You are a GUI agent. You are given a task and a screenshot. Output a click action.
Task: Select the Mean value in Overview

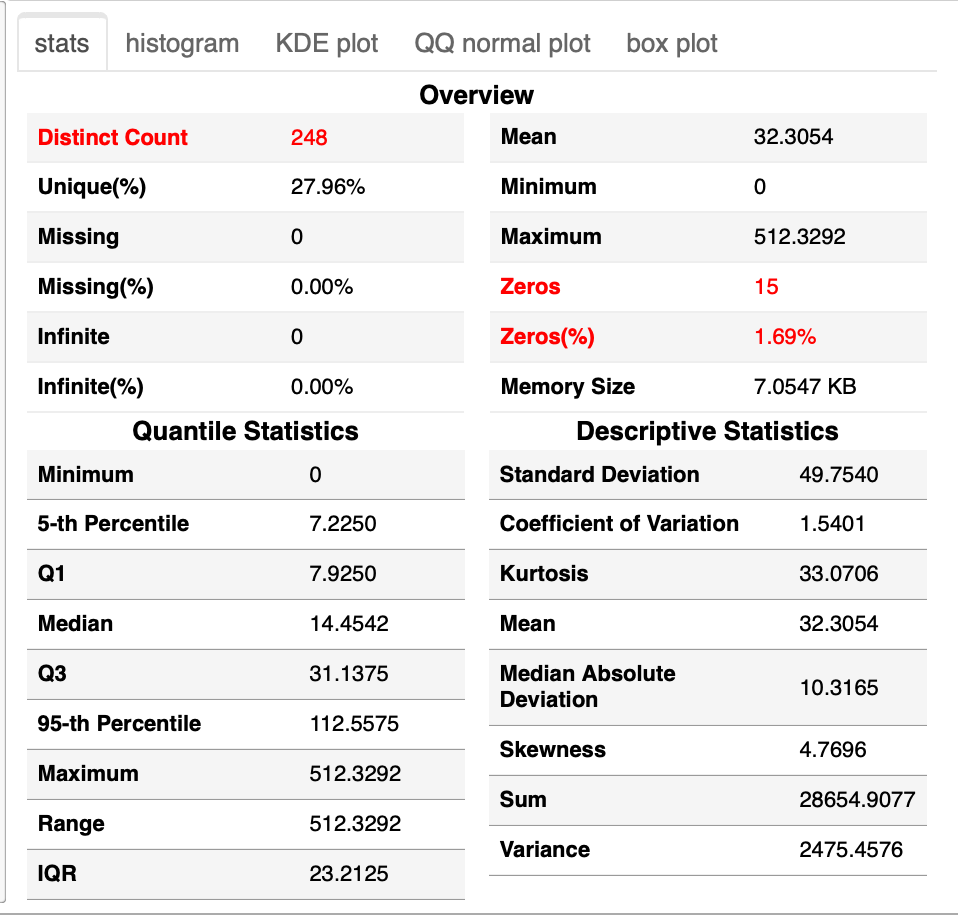(x=786, y=137)
